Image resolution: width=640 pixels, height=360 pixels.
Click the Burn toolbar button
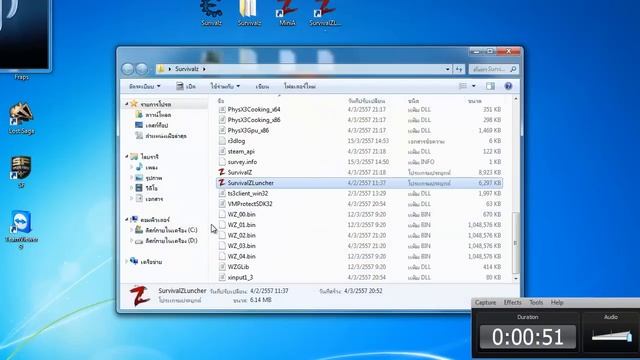pos(262,87)
